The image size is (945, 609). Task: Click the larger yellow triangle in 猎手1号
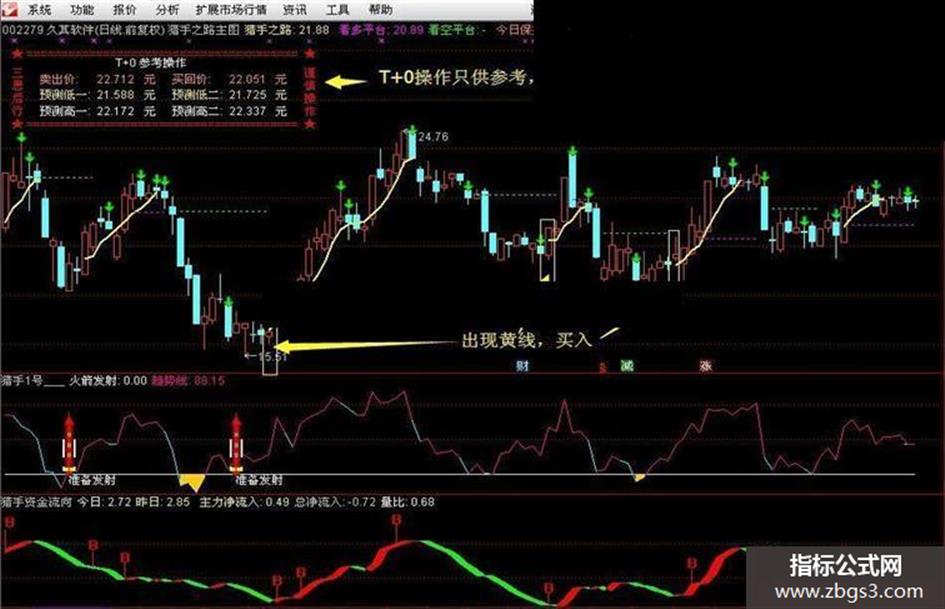pyautogui.click(x=192, y=481)
